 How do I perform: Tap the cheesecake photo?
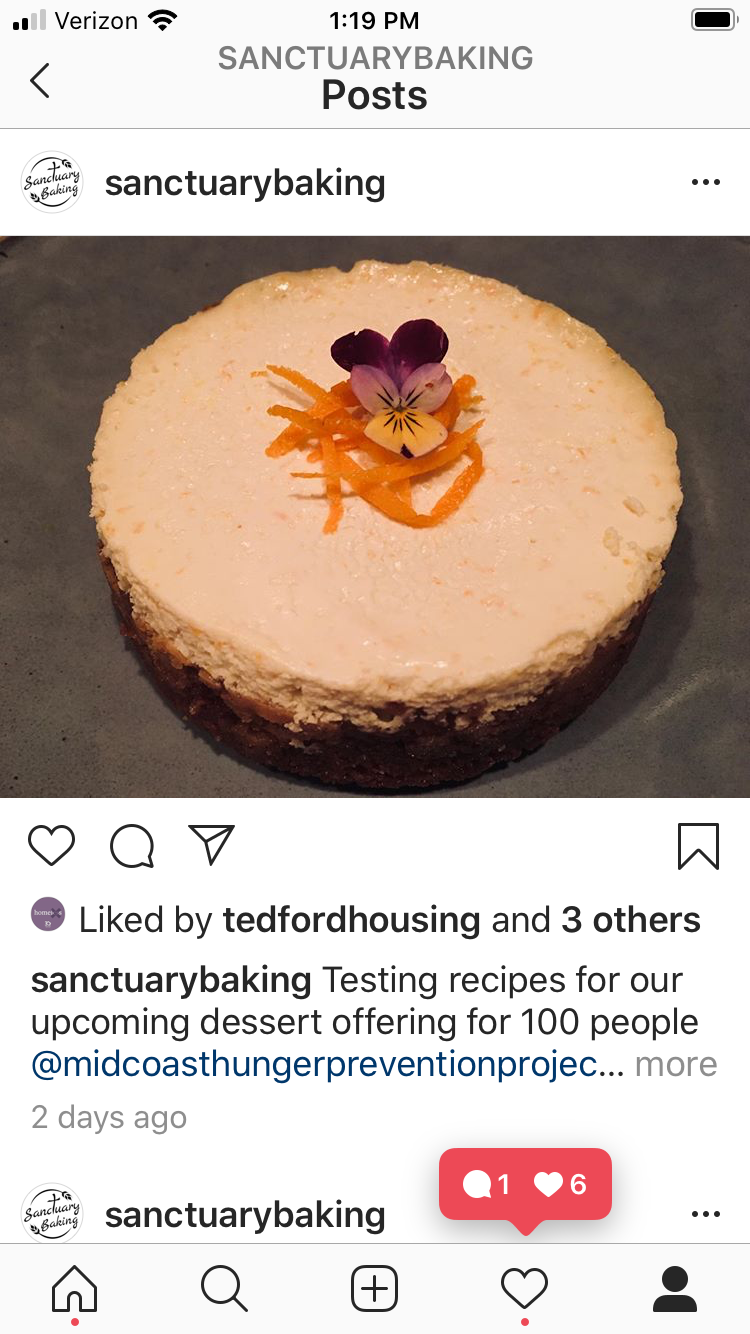coord(375,516)
